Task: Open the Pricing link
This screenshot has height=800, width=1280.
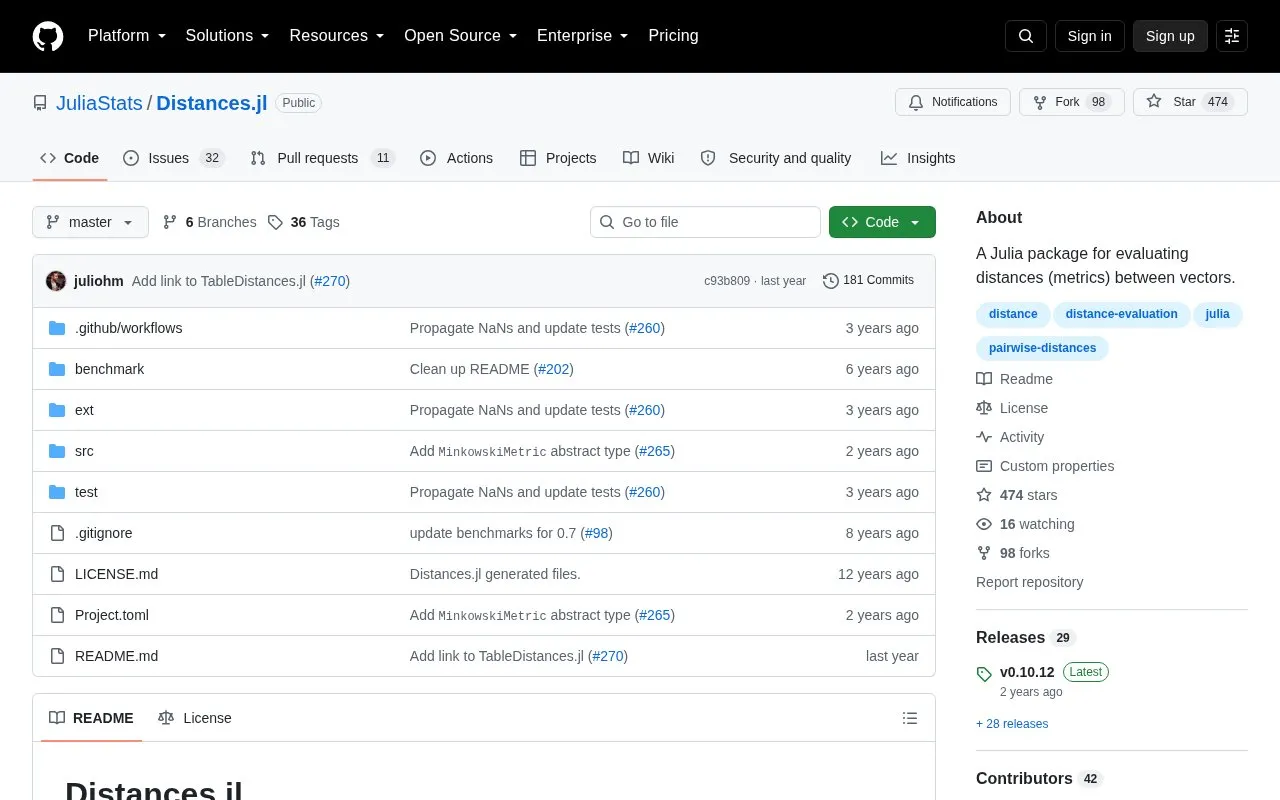Action: coord(673,36)
